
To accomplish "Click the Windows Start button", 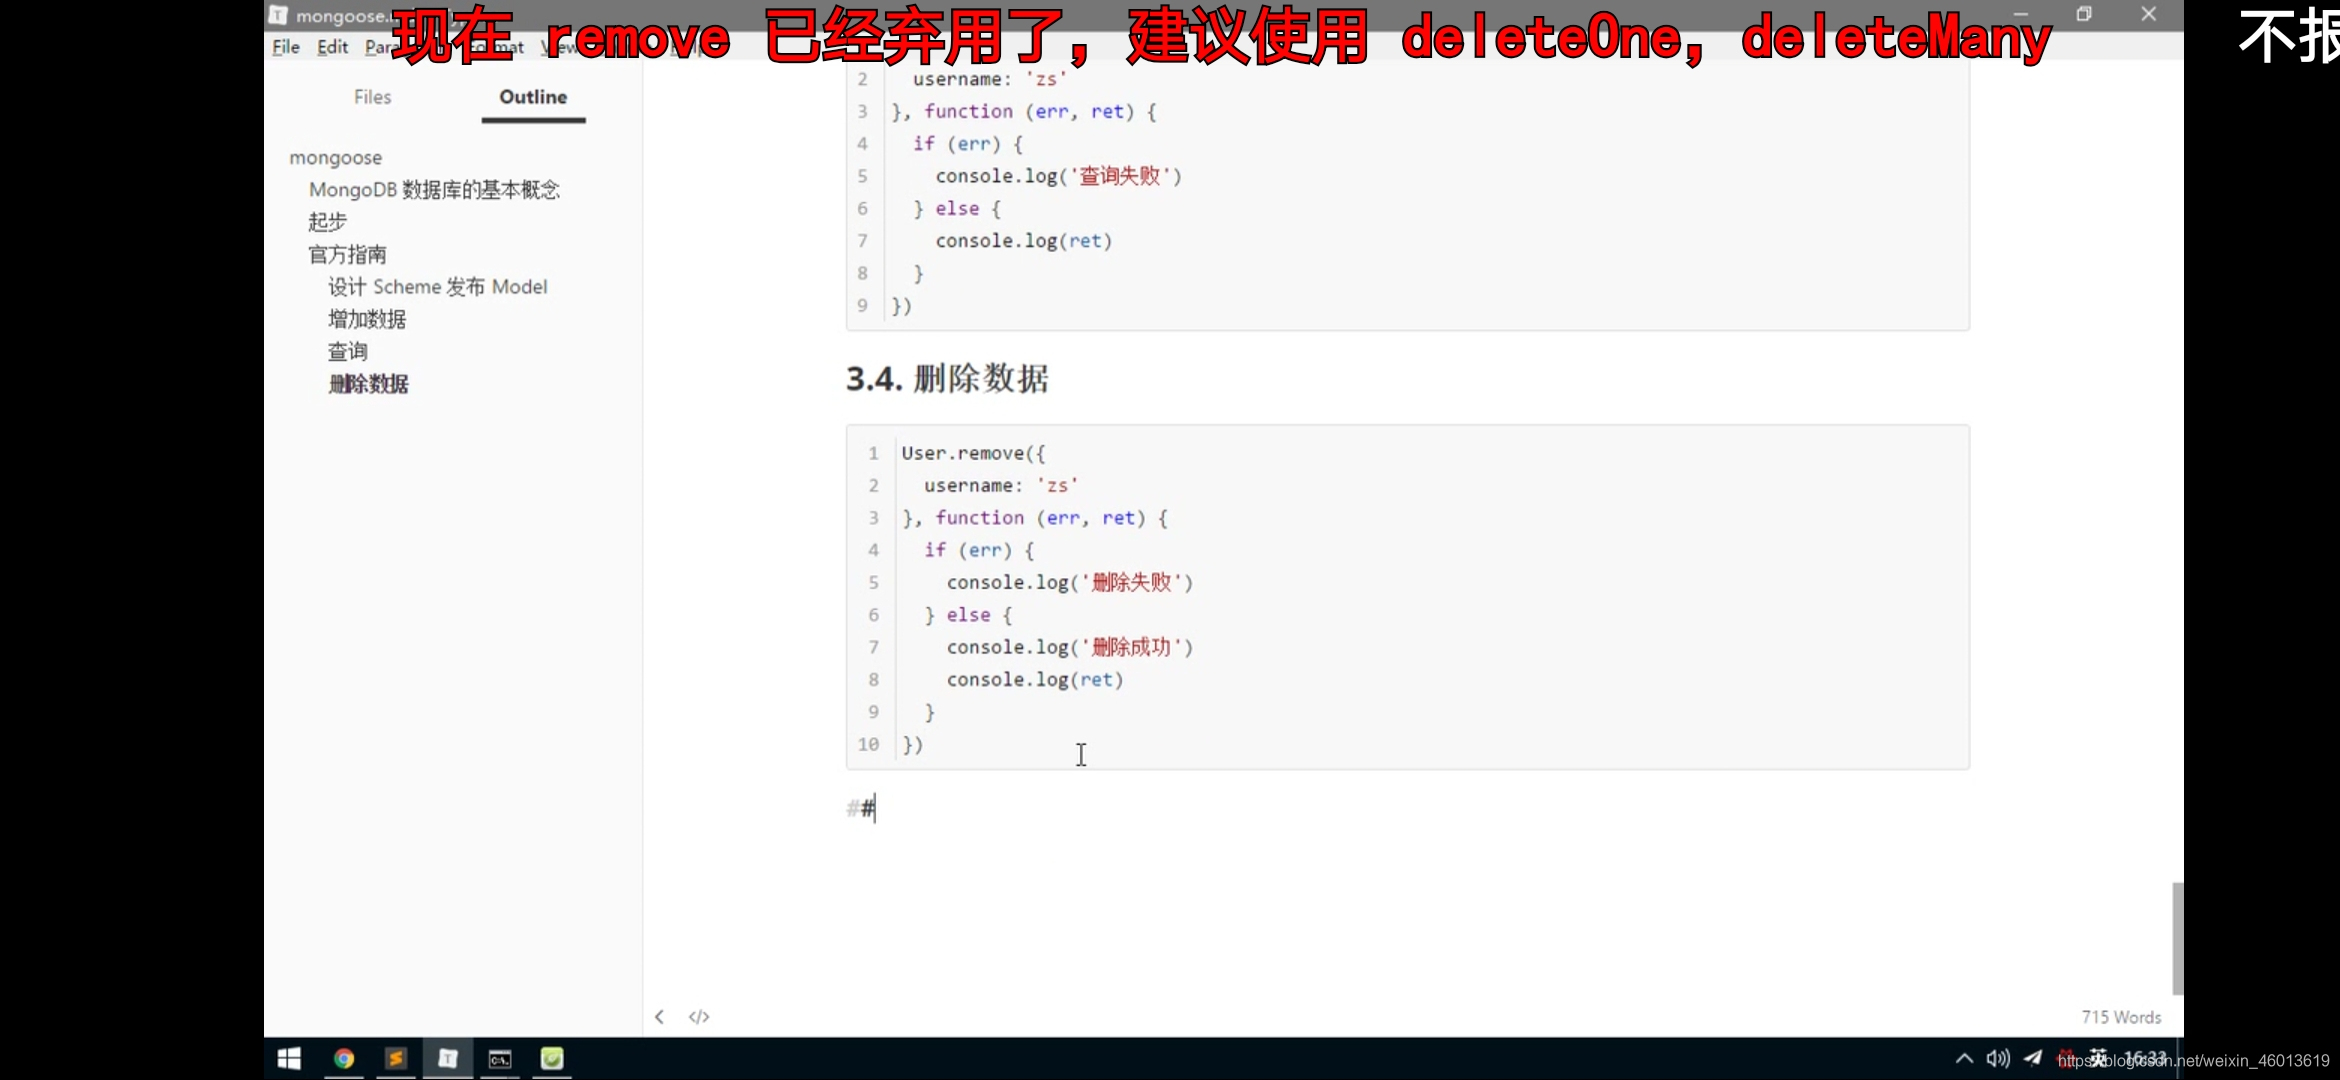I will (x=289, y=1059).
